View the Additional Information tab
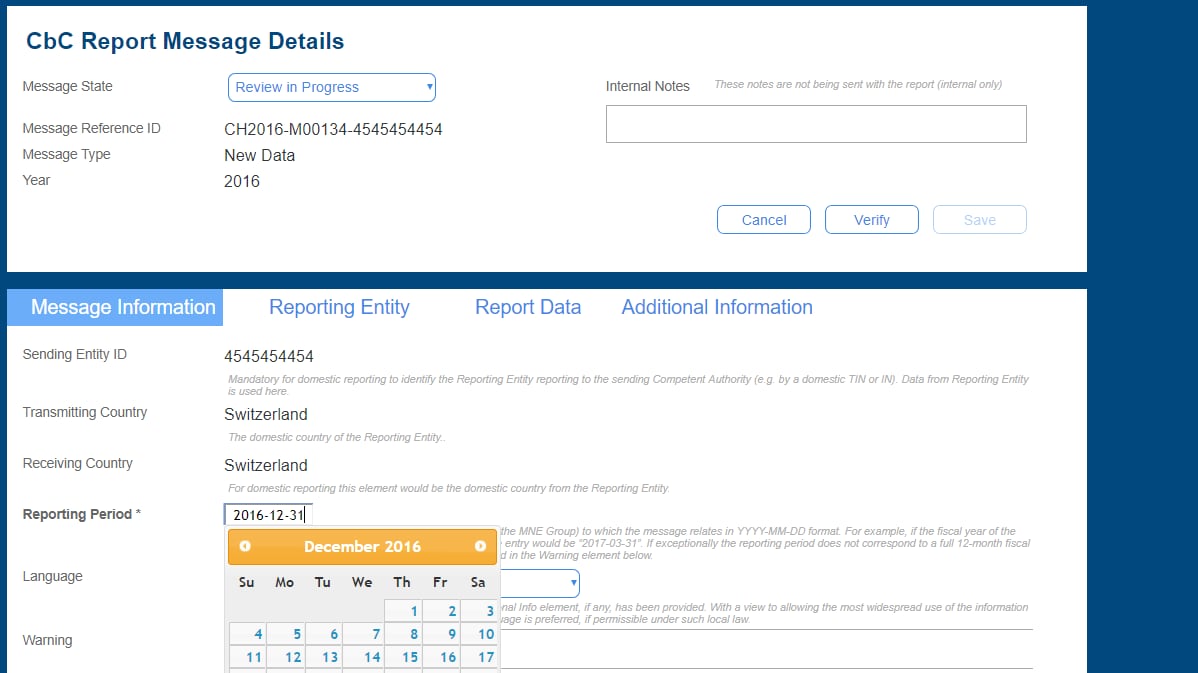The image size is (1198, 673). 716,307
